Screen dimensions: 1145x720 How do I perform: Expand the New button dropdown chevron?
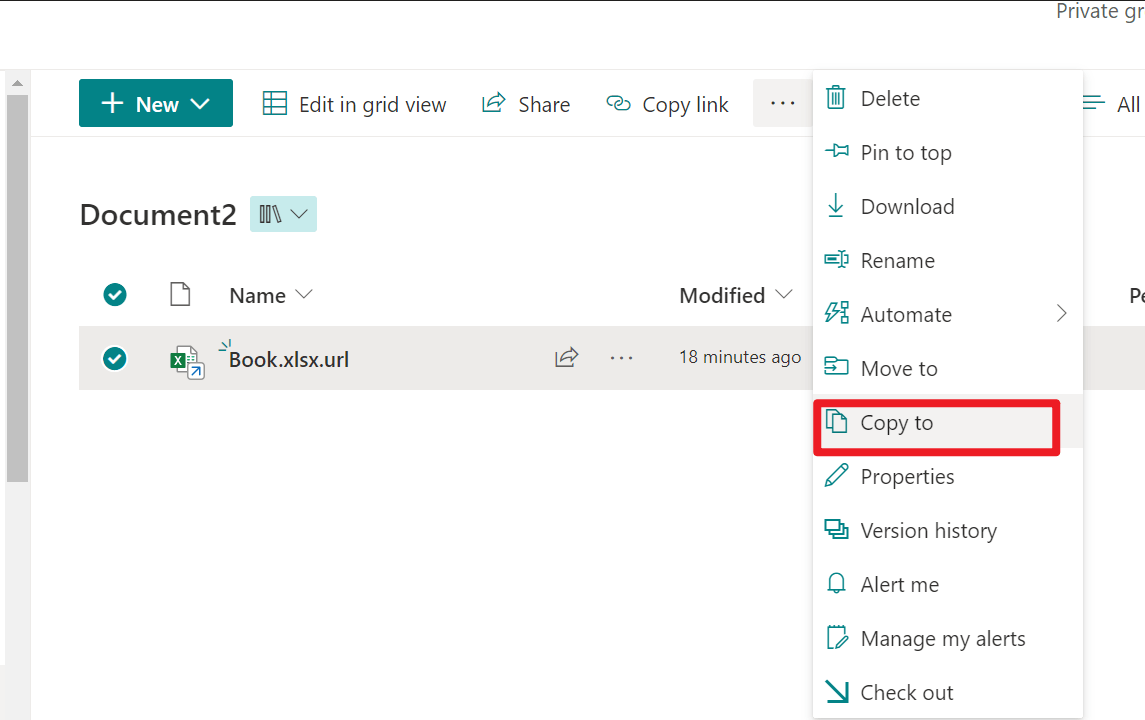(x=201, y=104)
